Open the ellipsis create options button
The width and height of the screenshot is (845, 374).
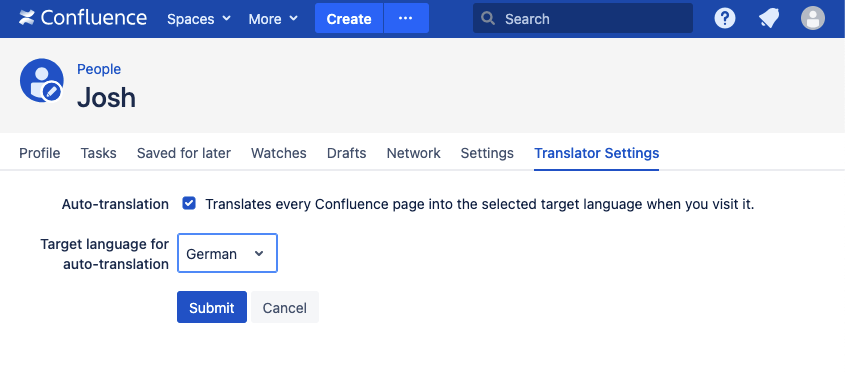[x=406, y=18]
